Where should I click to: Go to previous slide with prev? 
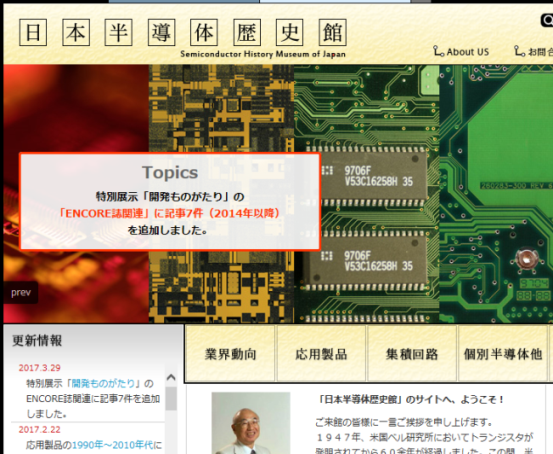21,292
